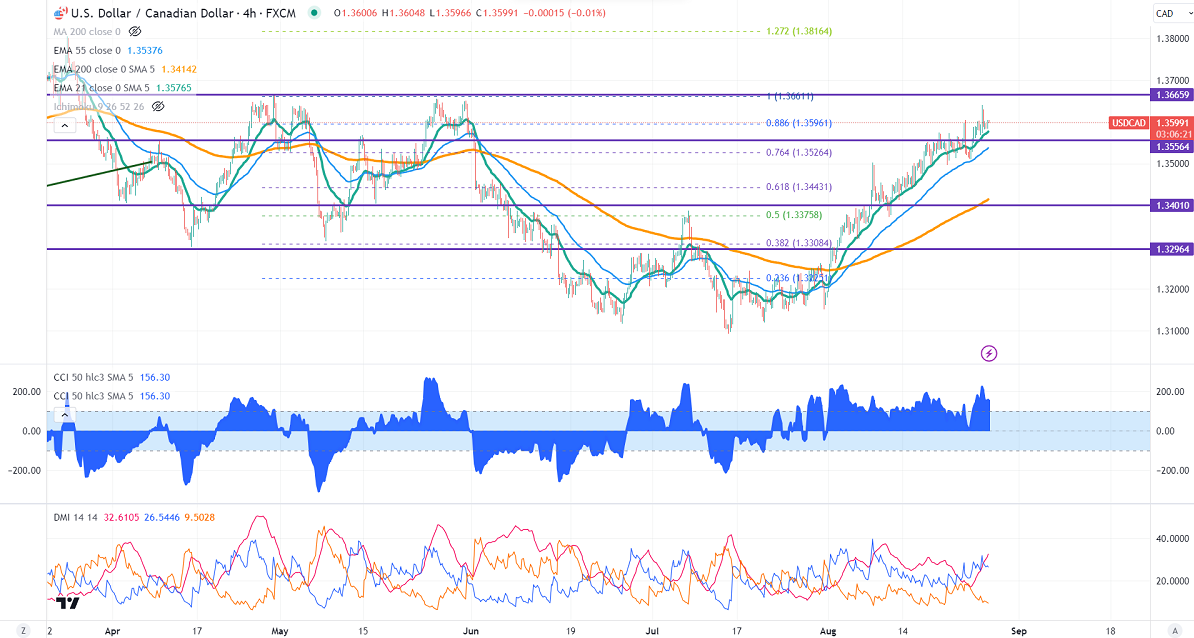
Task: Click the US/Canada flag symbol icon
Action: coord(59,13)
